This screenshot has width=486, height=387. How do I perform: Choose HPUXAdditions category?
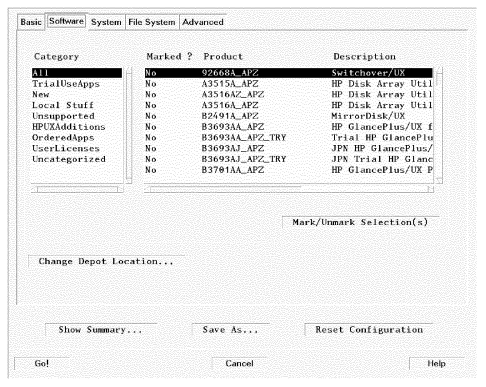point(77,127)
